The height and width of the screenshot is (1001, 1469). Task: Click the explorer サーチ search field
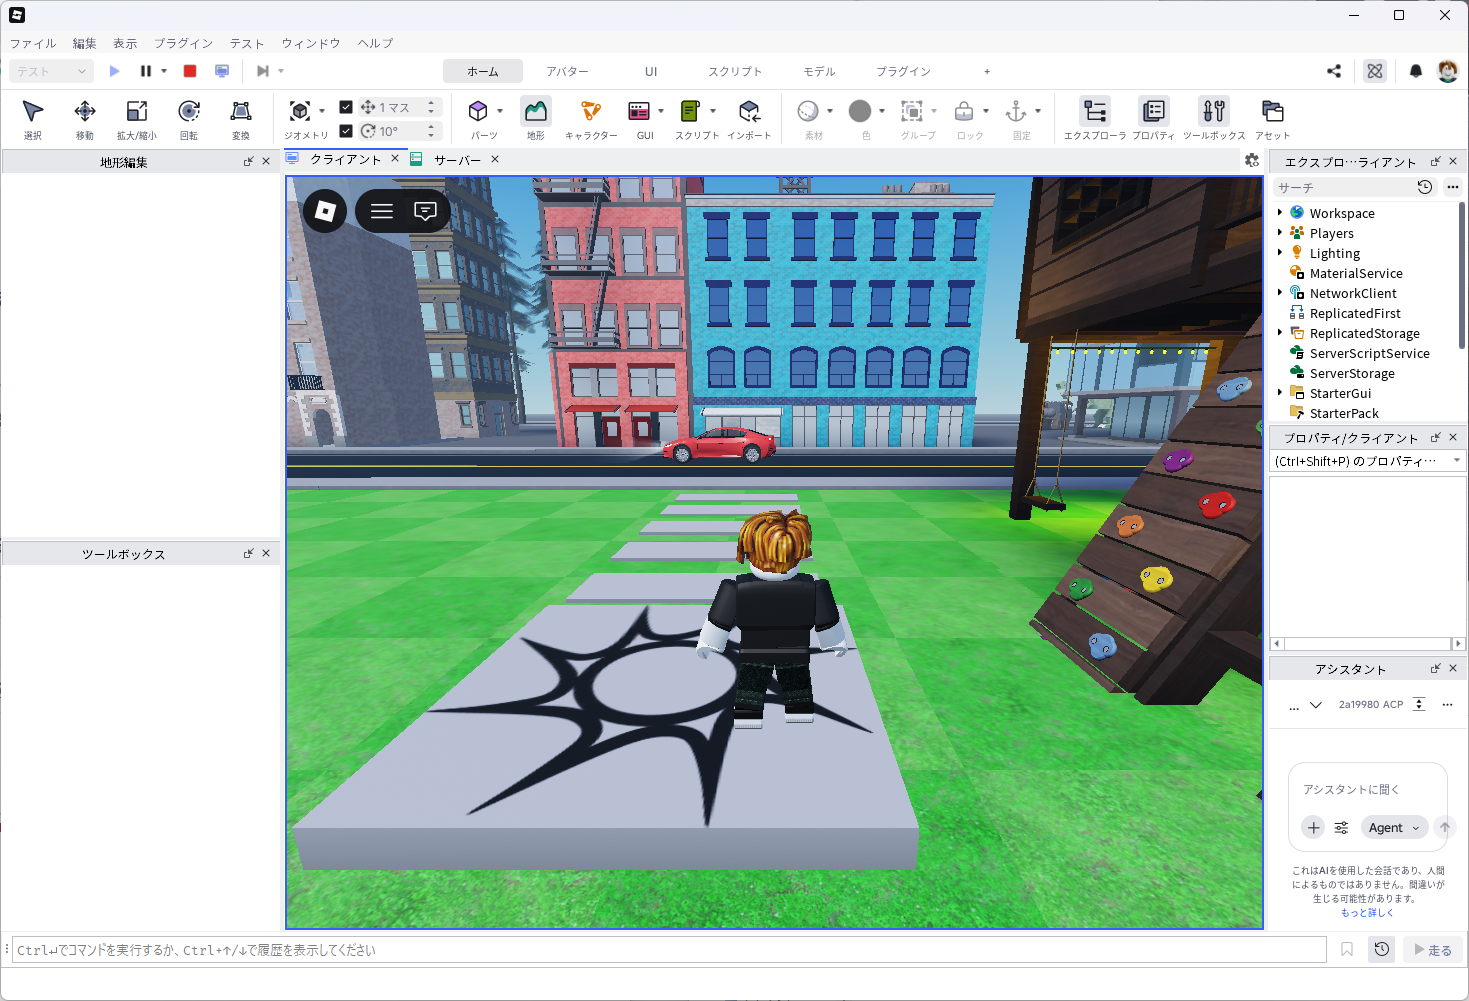(1345, 187)
